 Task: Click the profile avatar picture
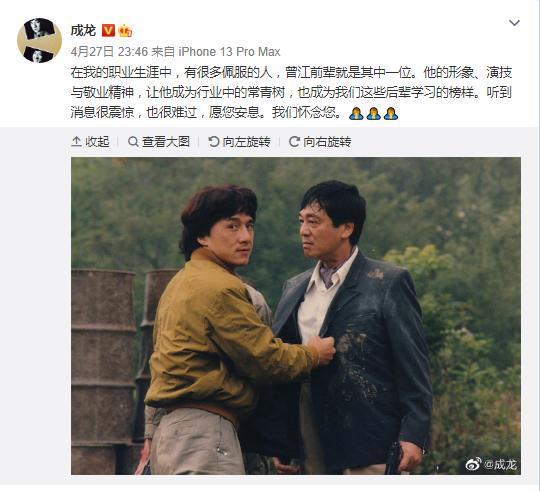(x=39, y=40)
